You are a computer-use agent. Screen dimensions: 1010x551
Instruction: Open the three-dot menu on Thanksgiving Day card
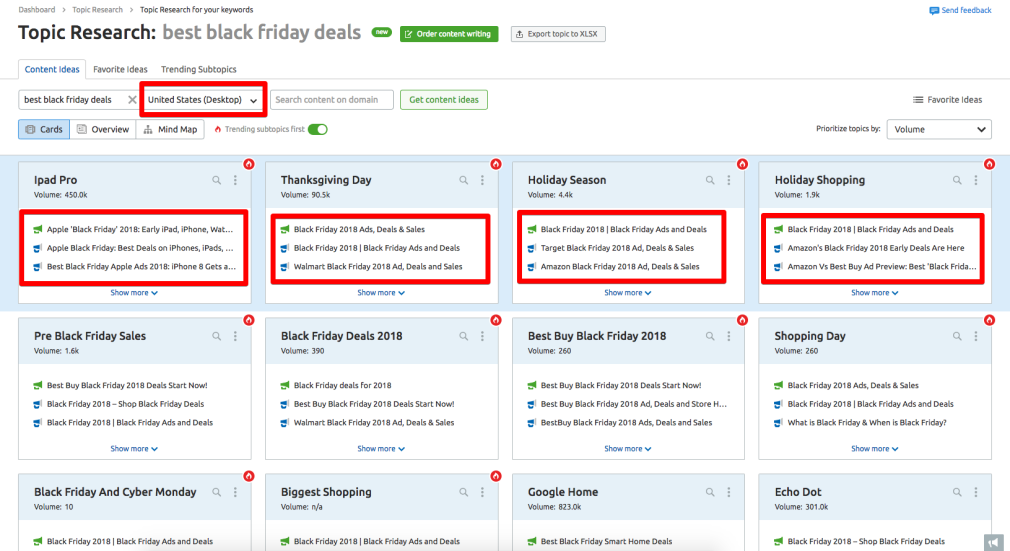point(482,180)
